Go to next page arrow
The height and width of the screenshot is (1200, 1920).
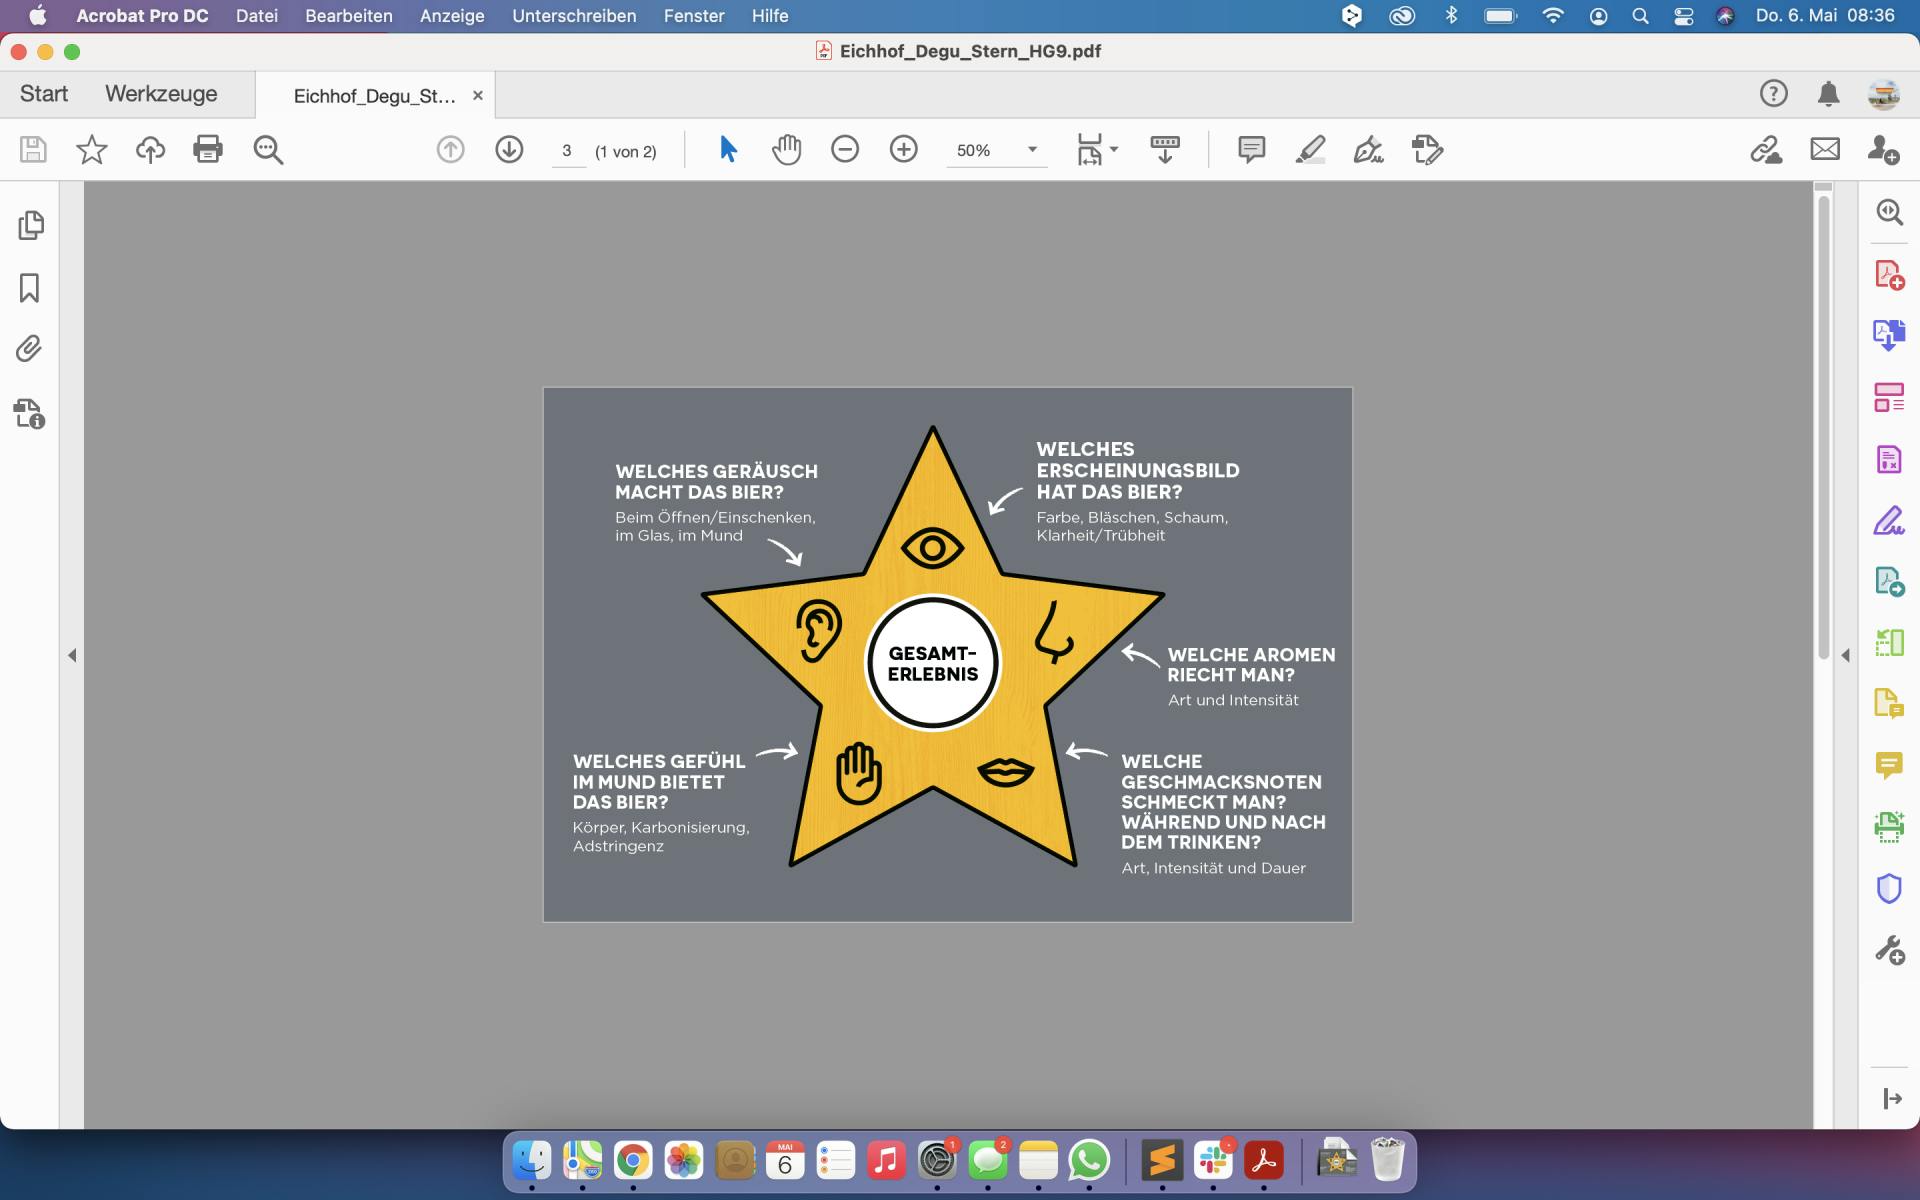(509, 150)
